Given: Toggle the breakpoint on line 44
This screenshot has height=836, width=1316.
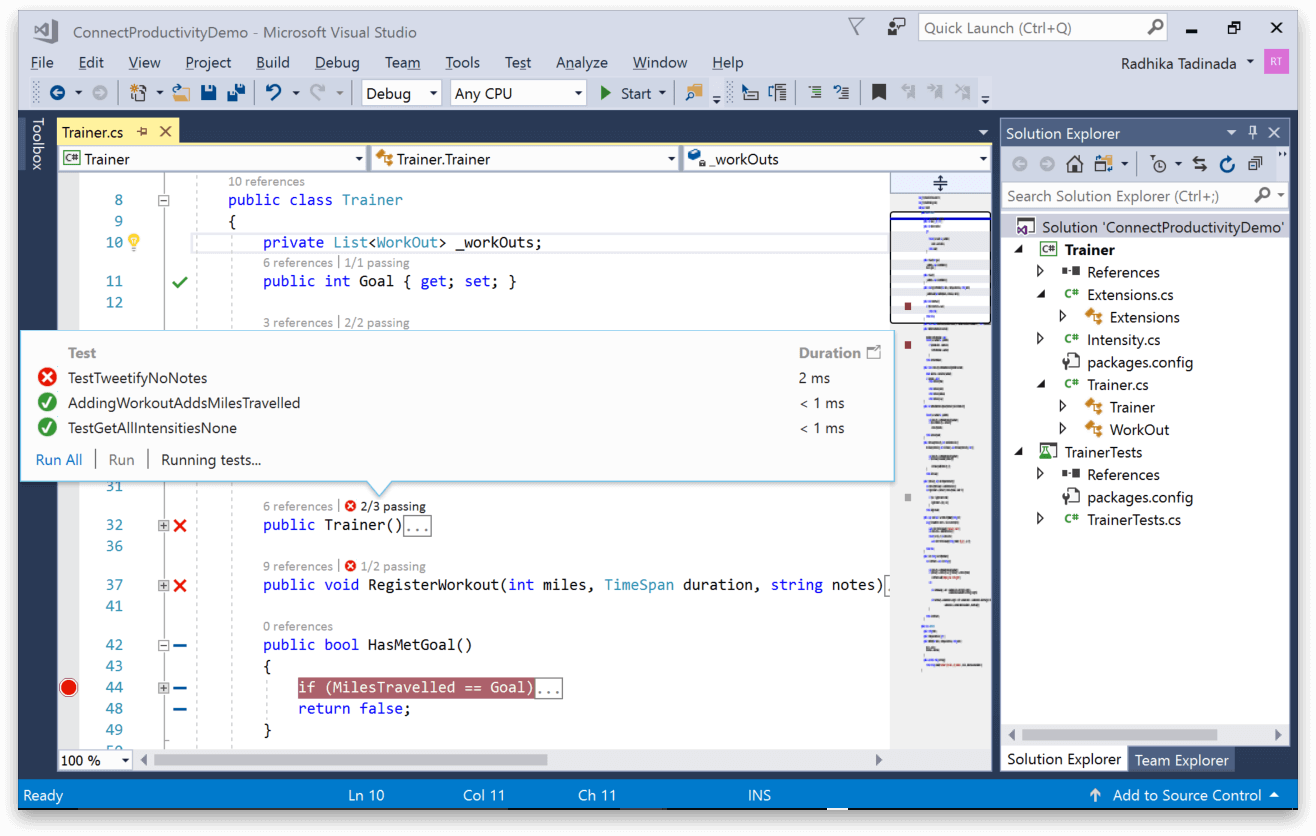Looking at the screenshot, I should [x=68, y=687].
